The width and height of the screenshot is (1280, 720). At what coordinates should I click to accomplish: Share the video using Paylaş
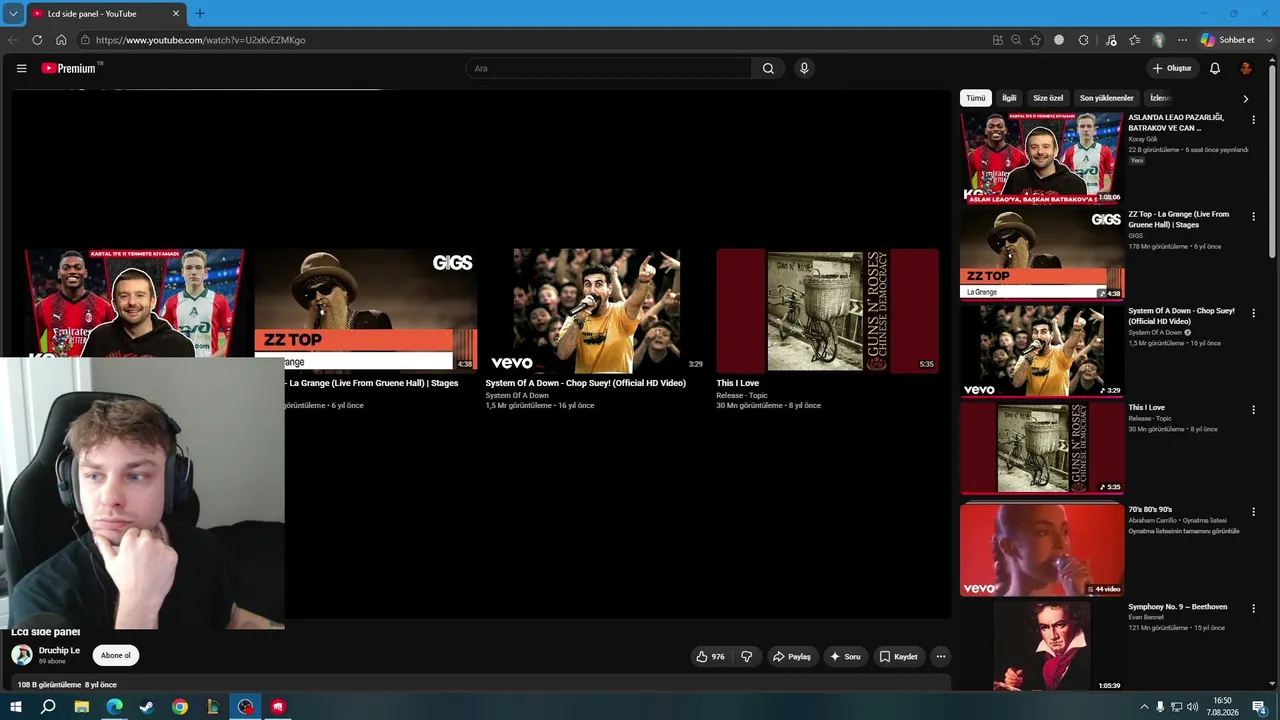tap(791, 657)
